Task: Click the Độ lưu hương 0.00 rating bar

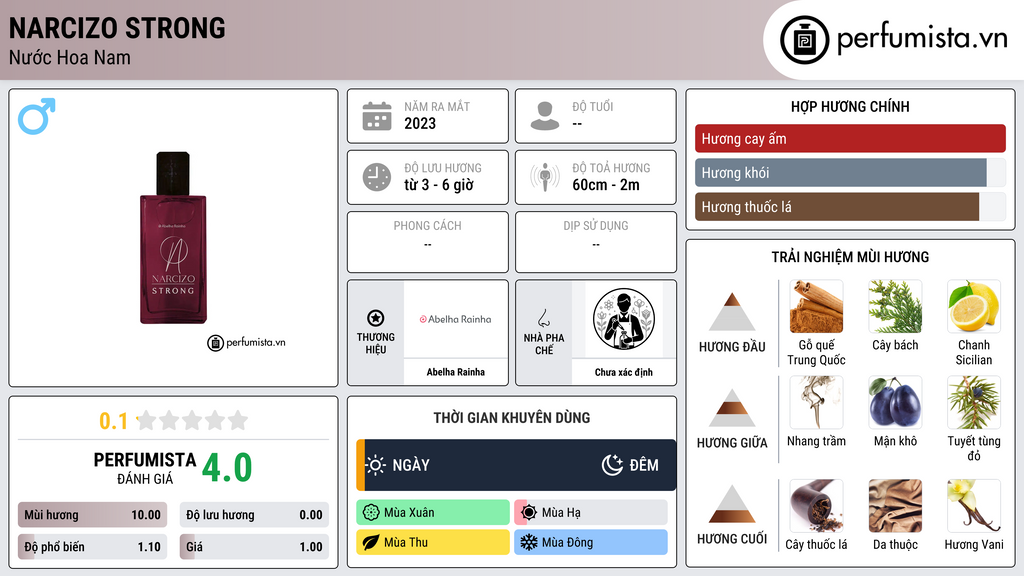Action: (254, 515)
